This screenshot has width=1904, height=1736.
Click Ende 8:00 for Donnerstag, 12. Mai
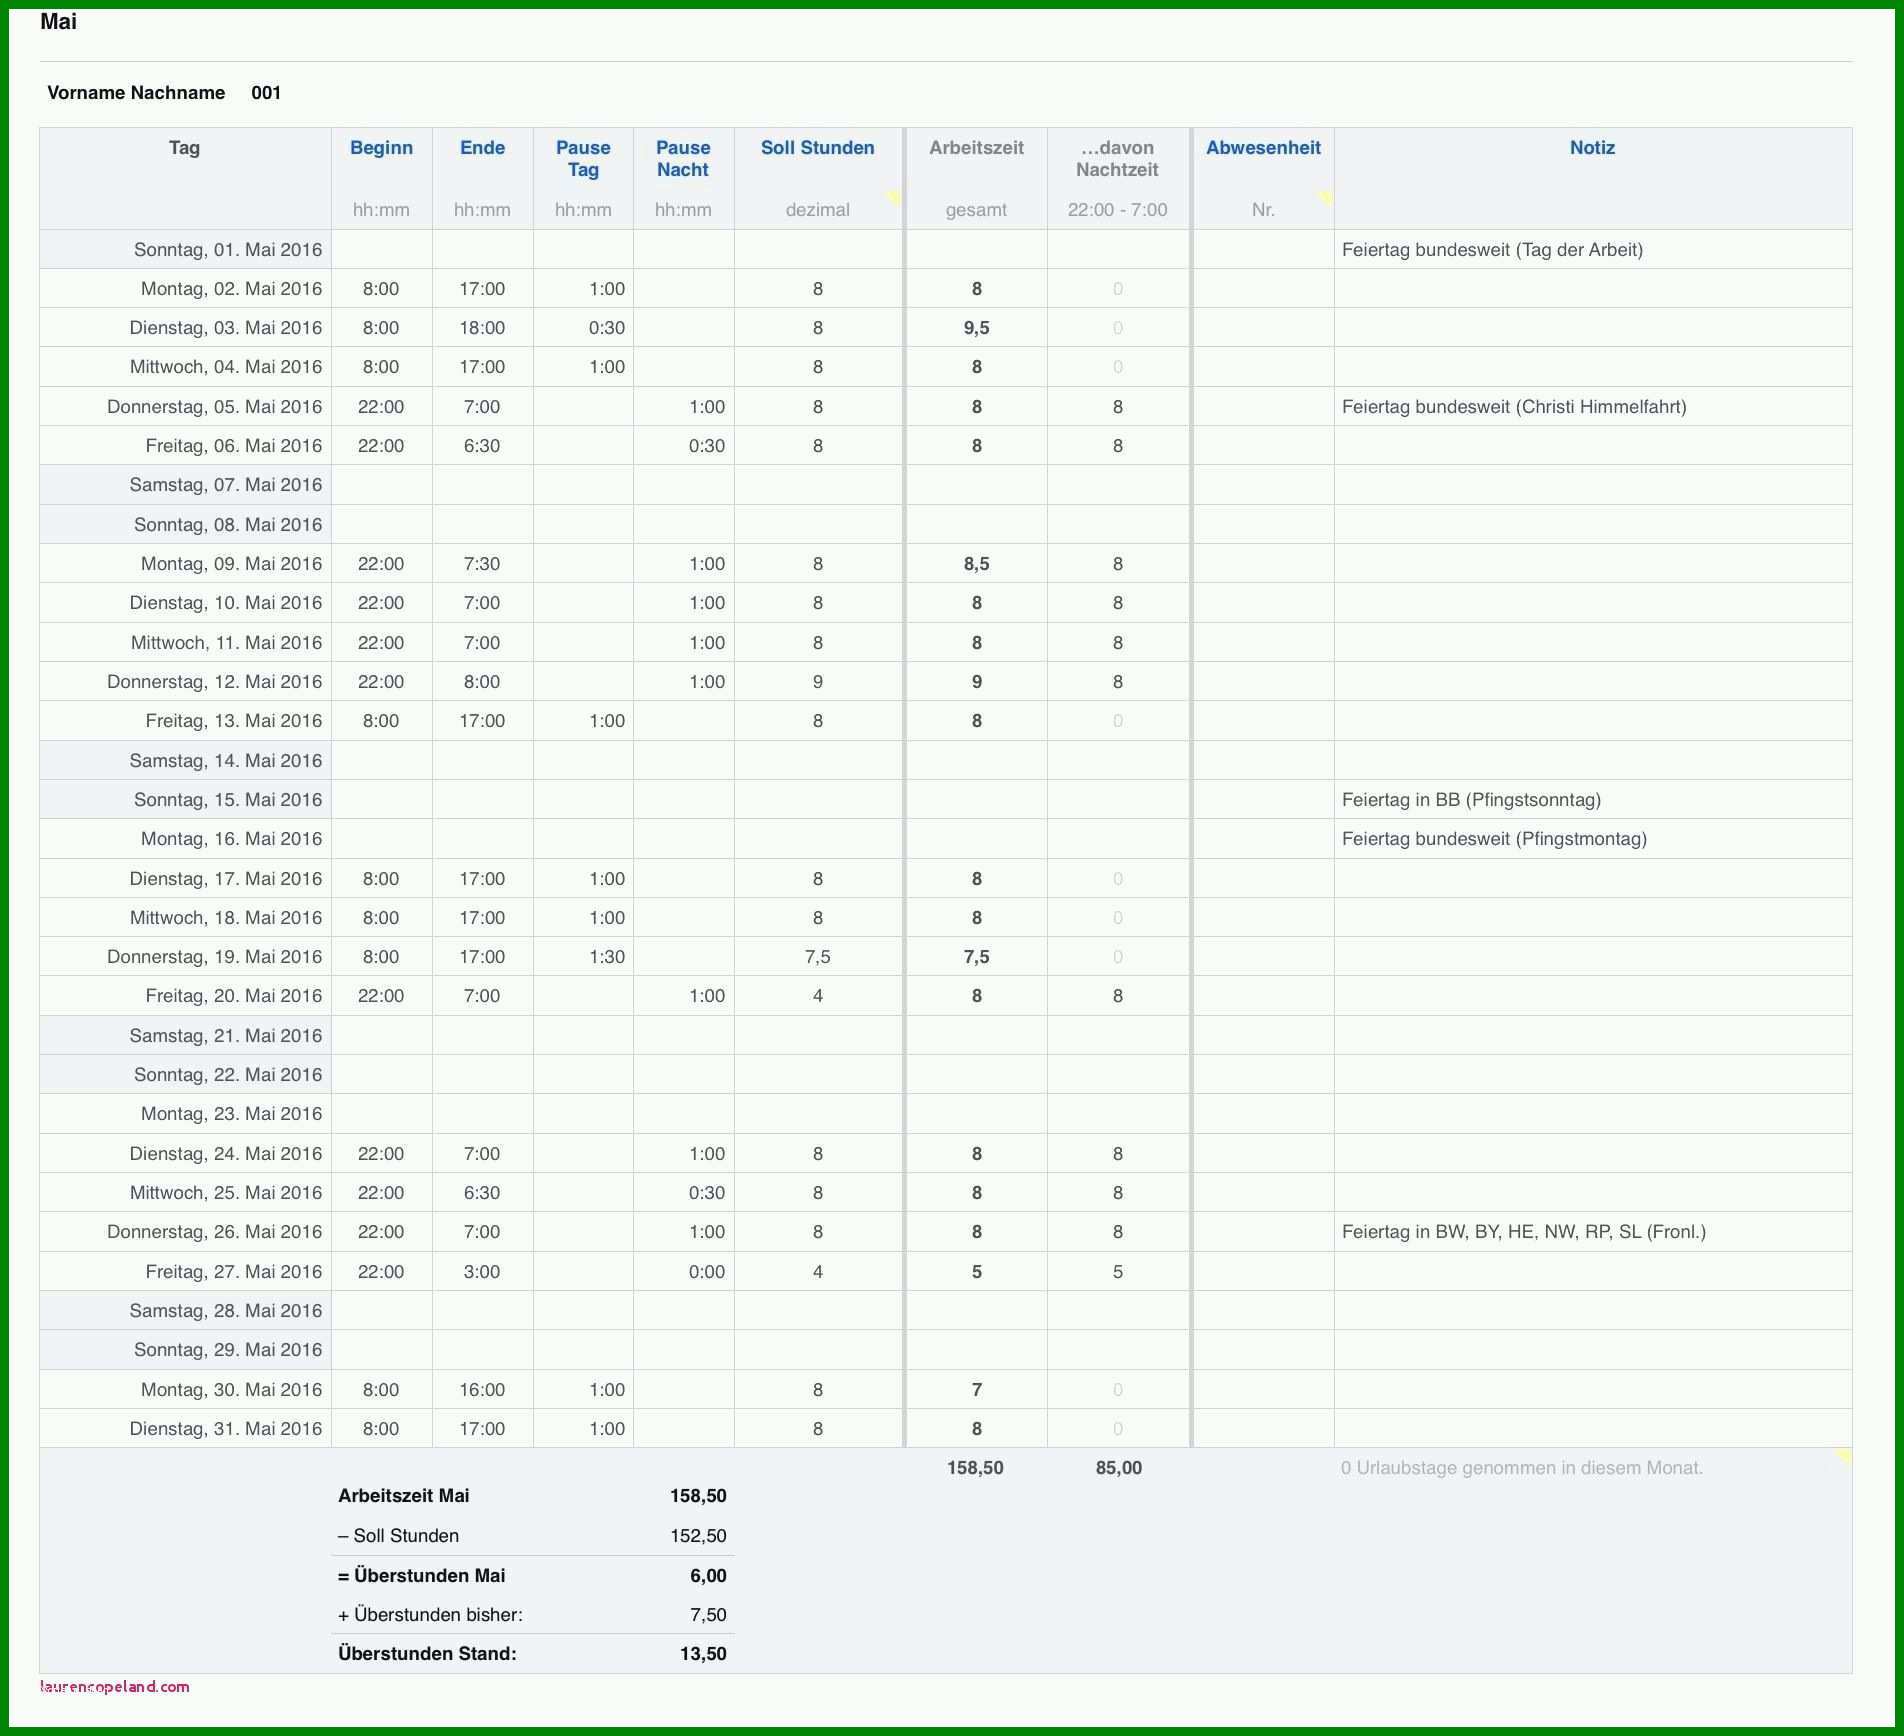[x=482, y=682]
